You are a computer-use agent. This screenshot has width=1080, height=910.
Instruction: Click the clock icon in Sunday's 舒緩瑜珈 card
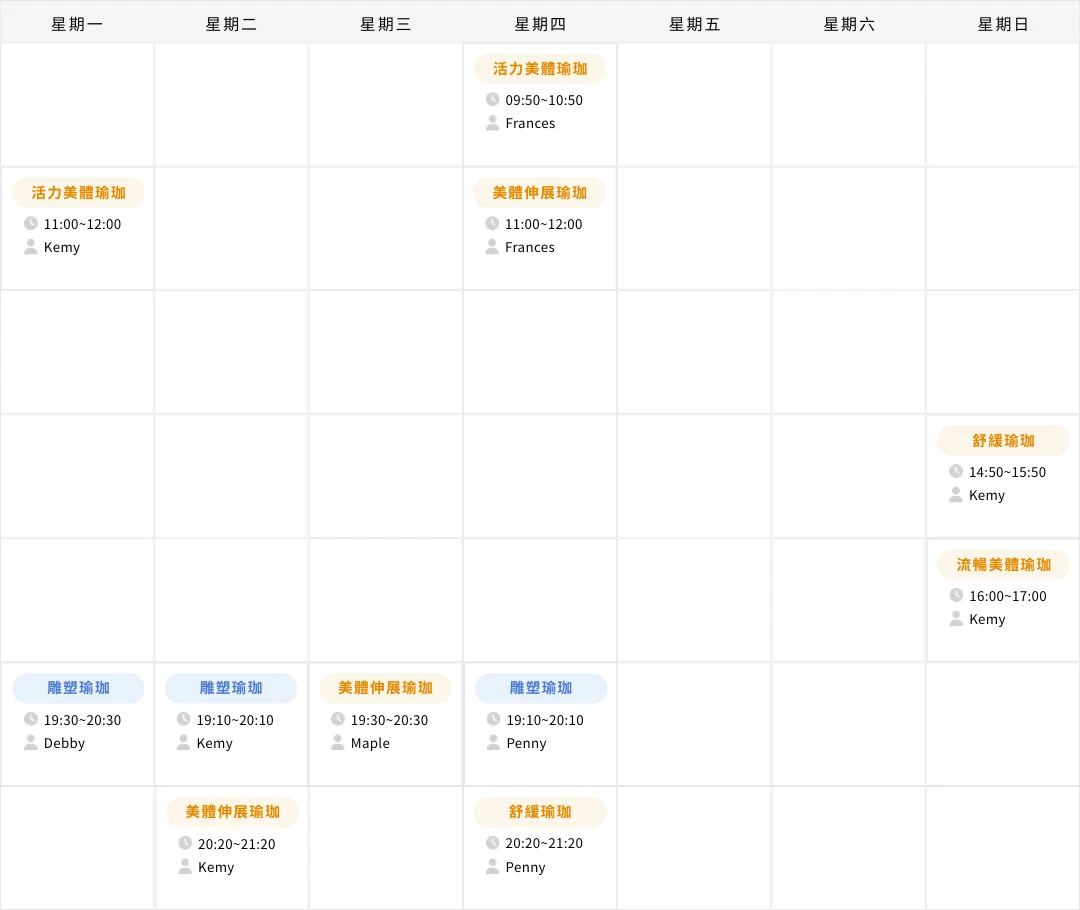point(955,472)
